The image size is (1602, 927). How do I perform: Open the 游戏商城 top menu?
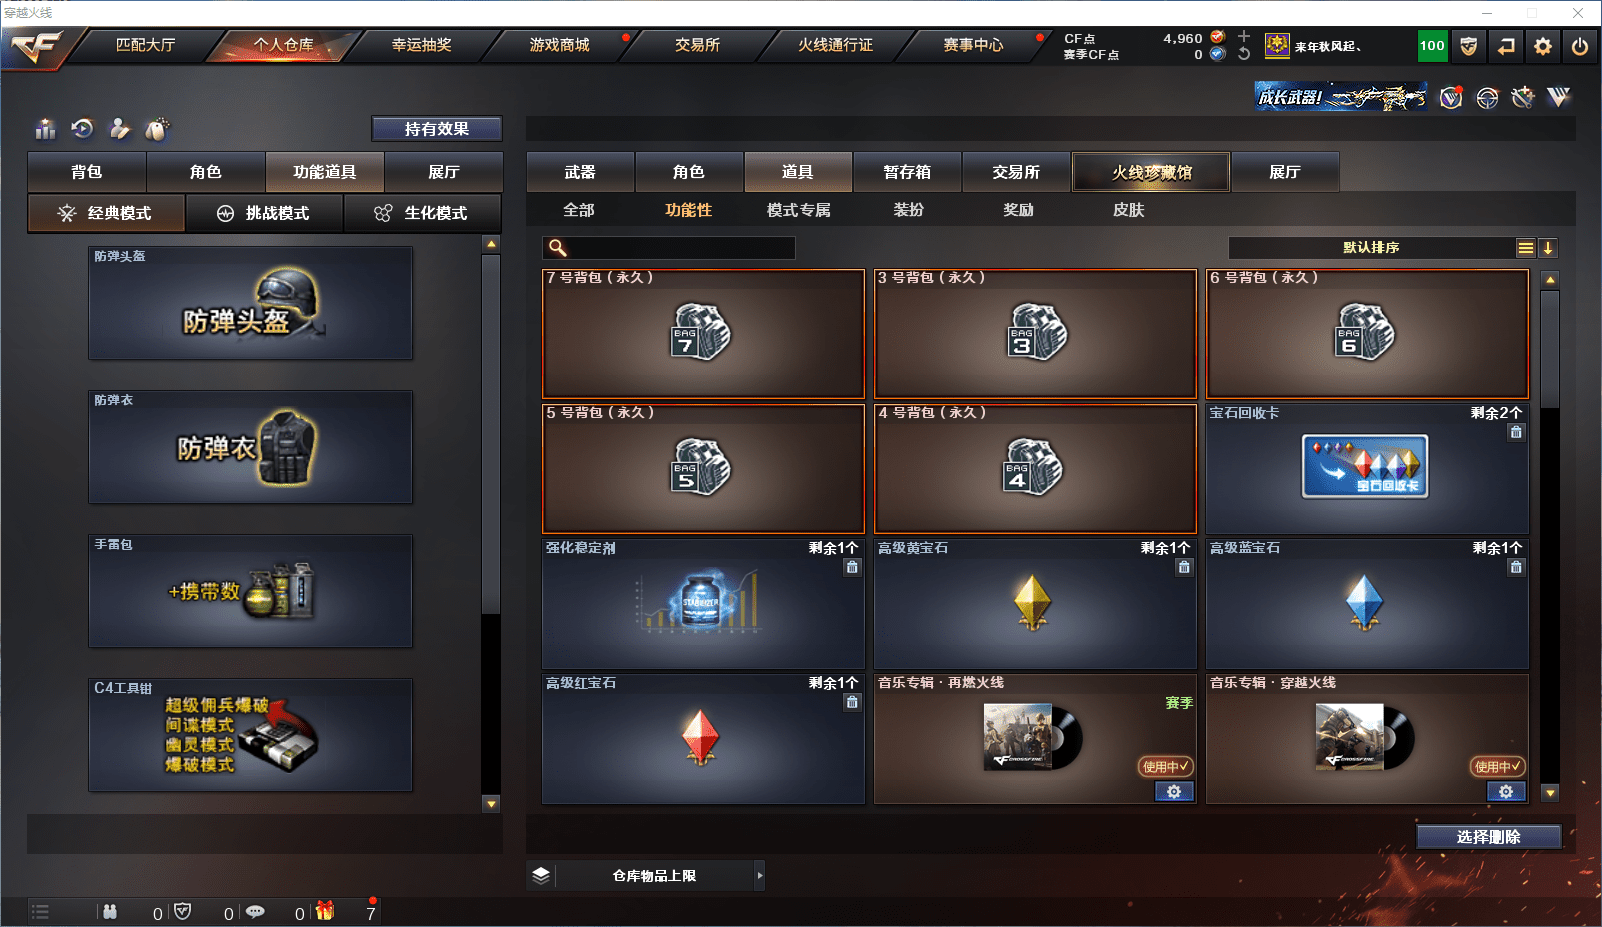coord(560,45)
